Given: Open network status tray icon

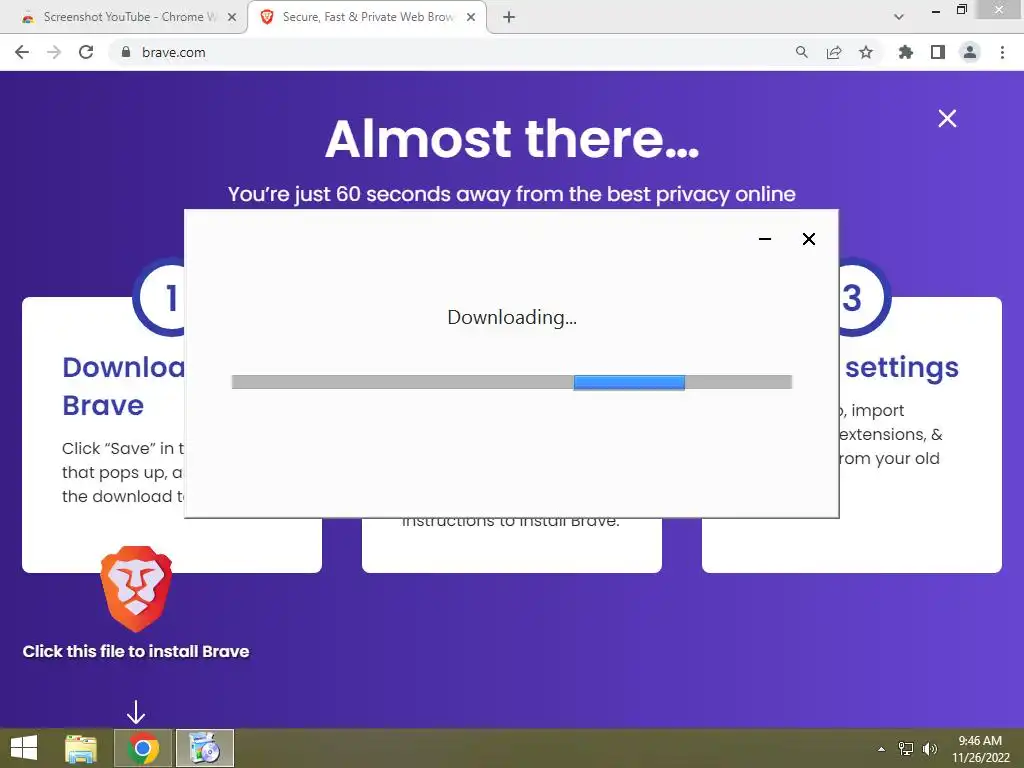Looking at the screenshot, I should [906, 749].
